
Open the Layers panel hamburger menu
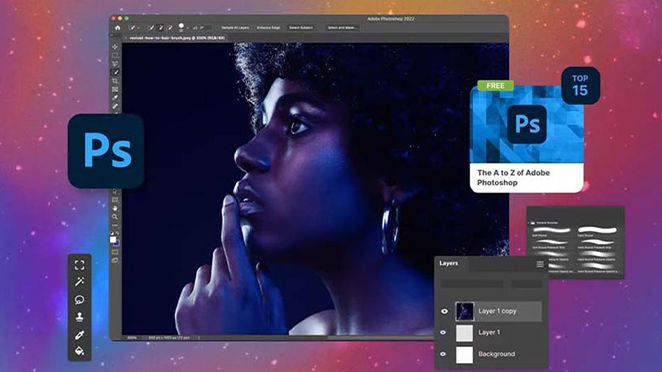point(540,264)
